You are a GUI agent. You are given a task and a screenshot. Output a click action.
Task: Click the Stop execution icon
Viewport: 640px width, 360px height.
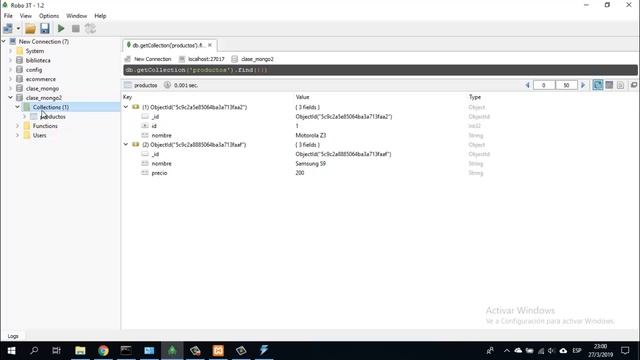pos(76,29)
